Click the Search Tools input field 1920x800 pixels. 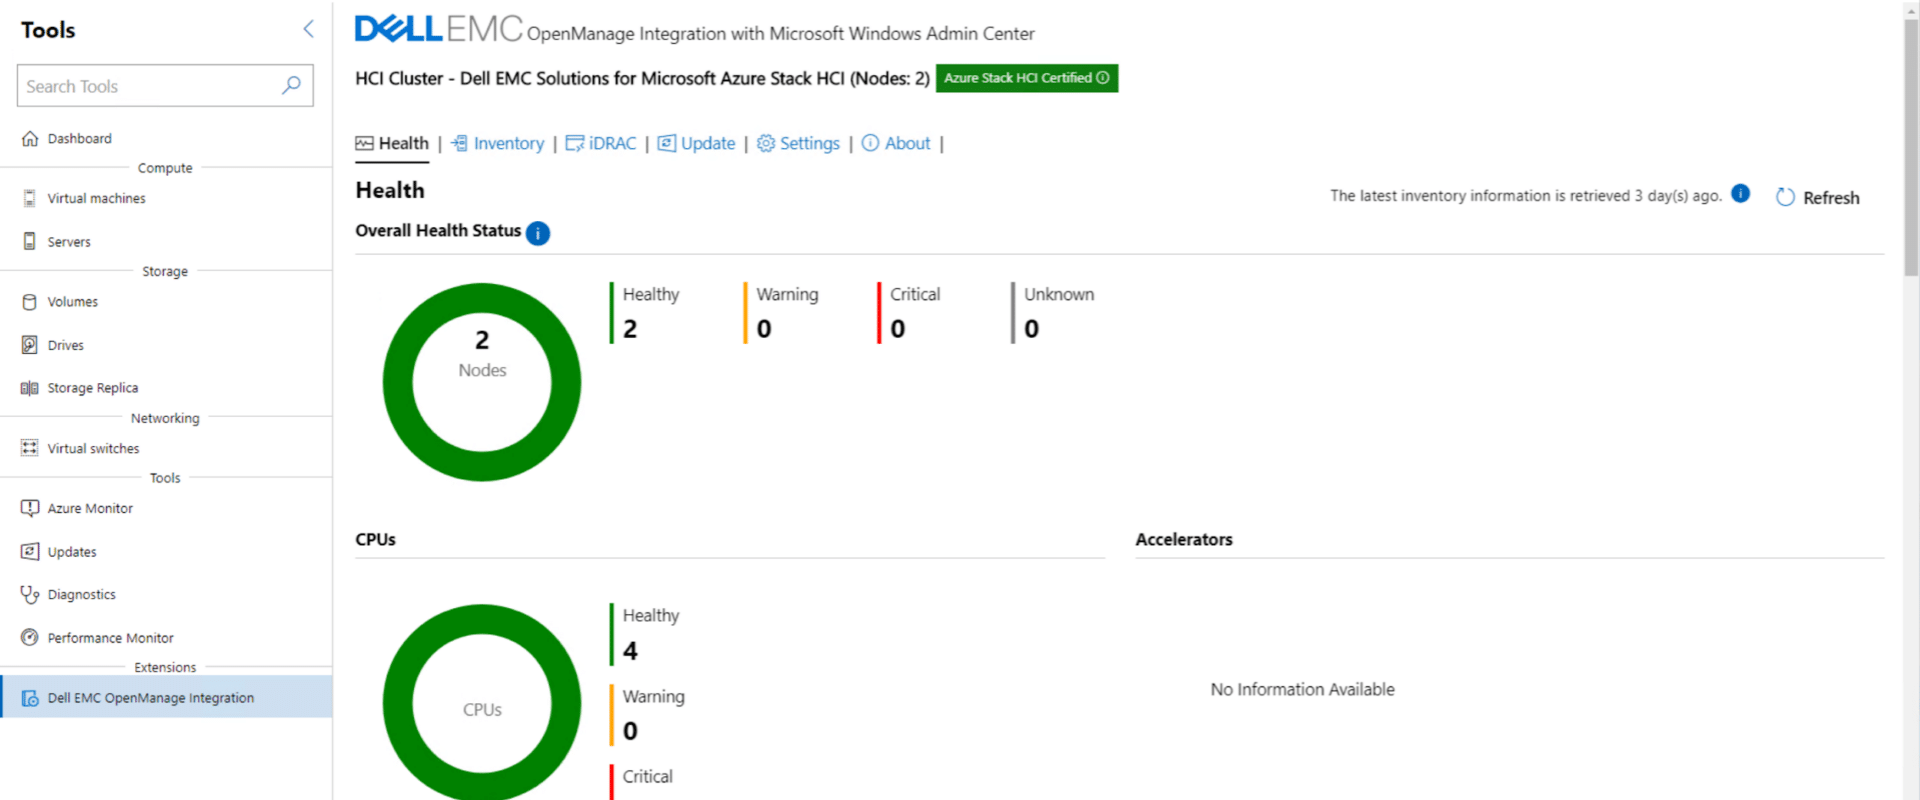pyautogui.click(x=165, y=86)
